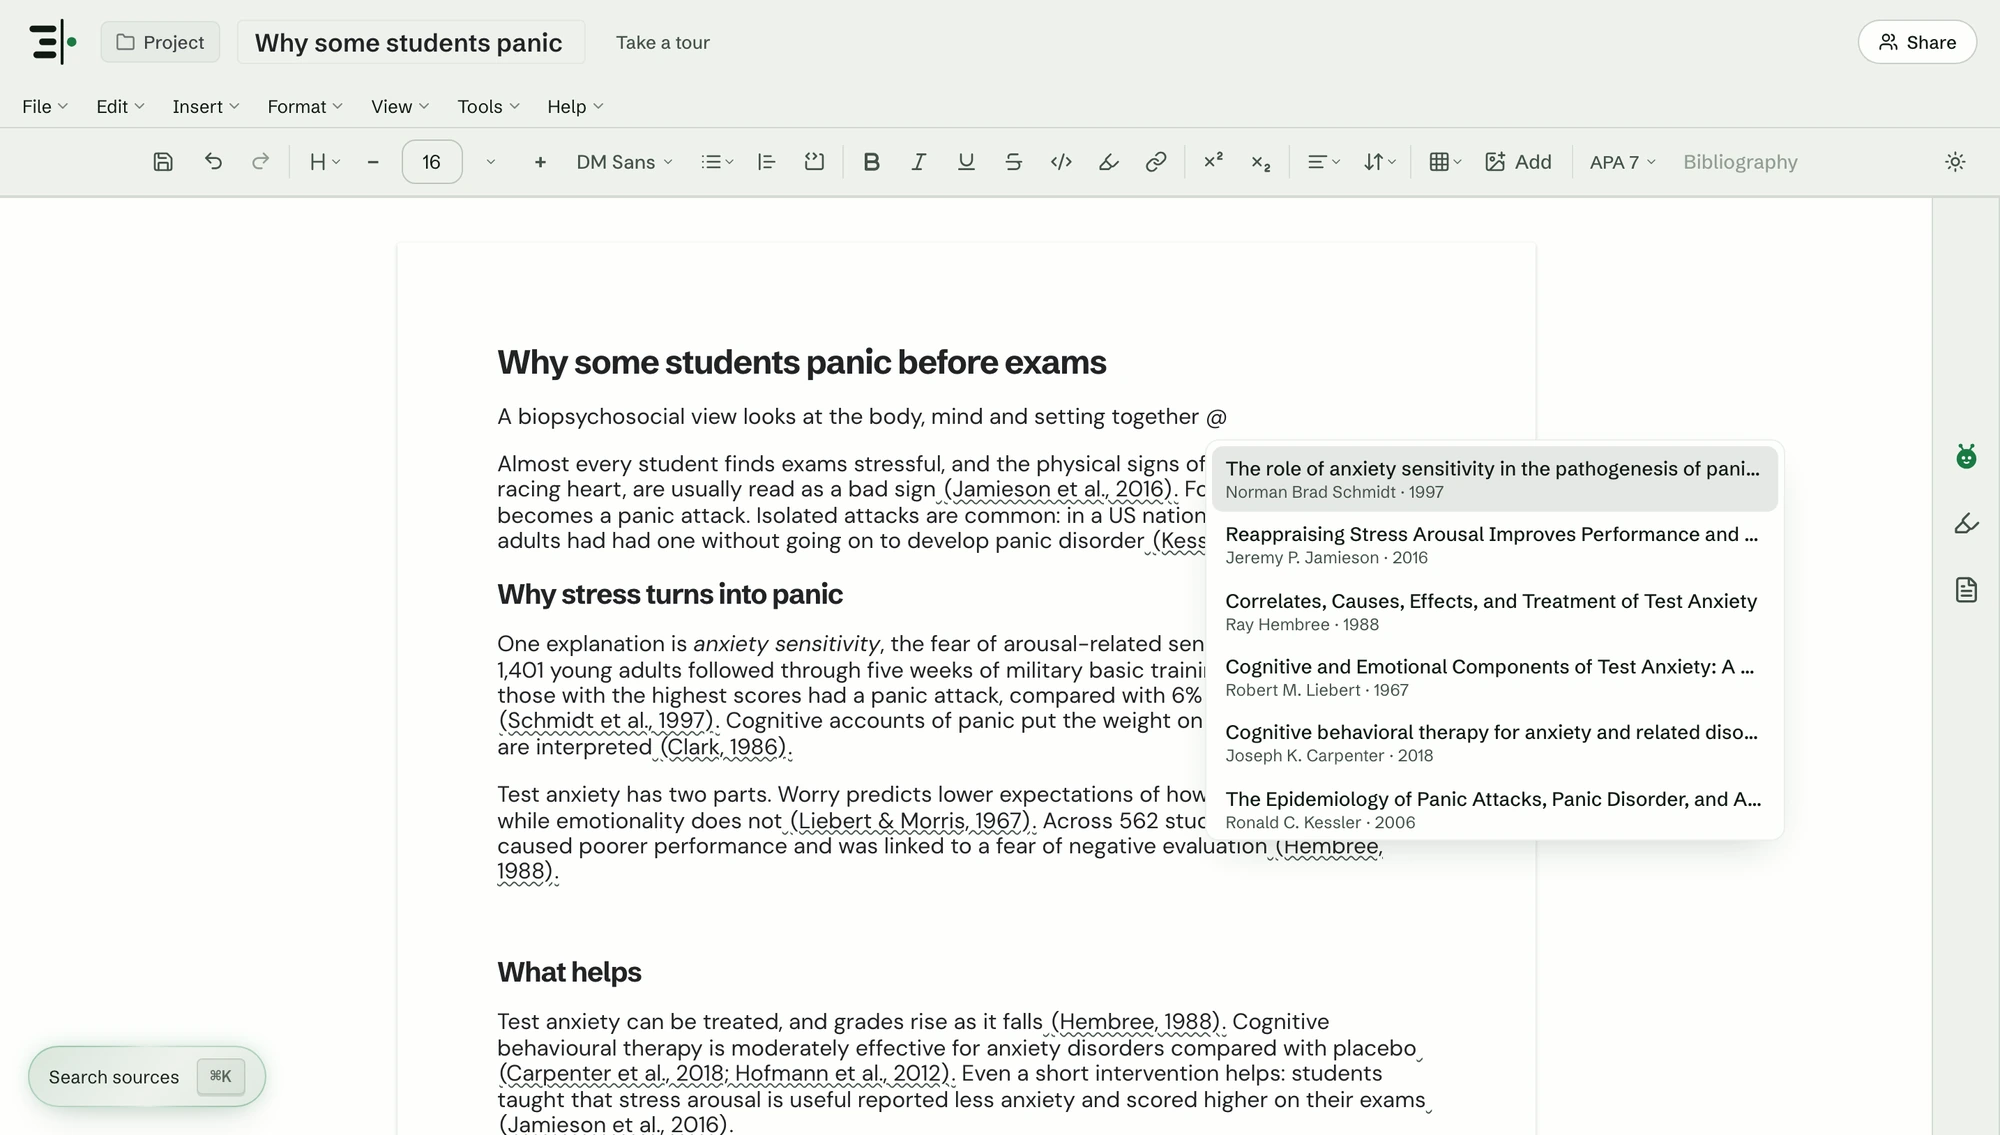Open the Tools menu

[x=488, y=107]
